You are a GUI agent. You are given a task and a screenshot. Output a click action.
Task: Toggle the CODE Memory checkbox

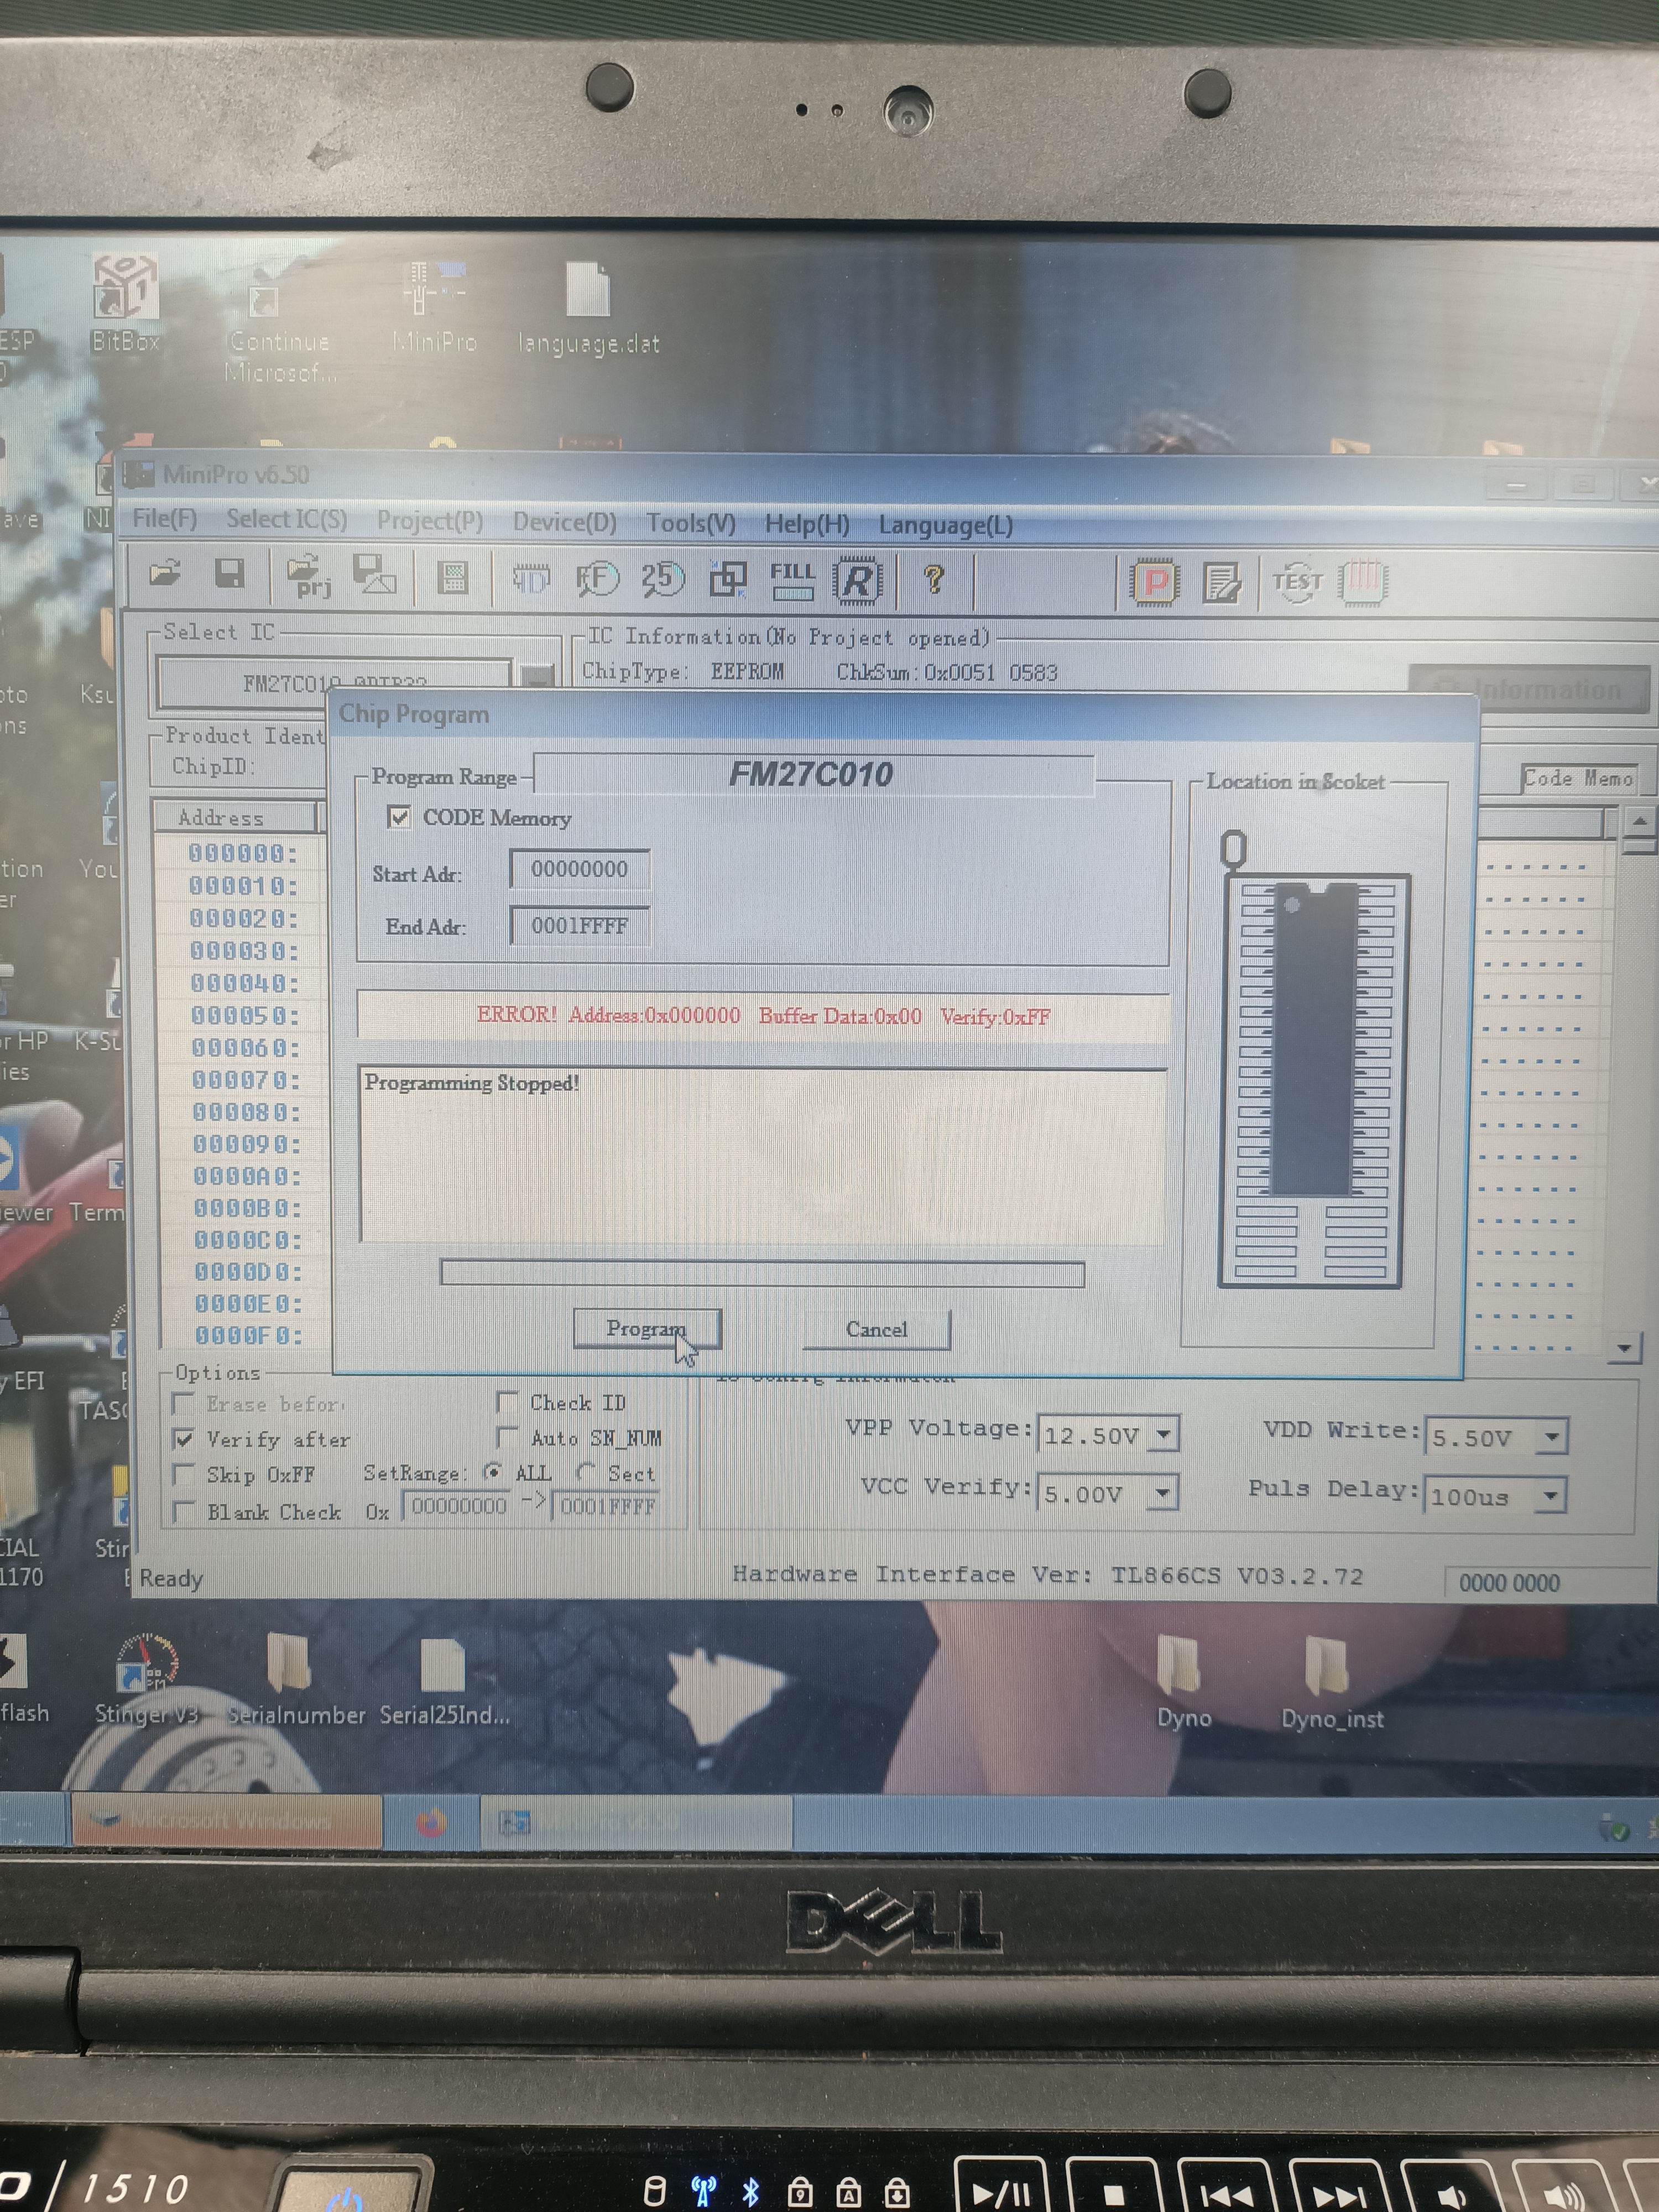(399, 817)
